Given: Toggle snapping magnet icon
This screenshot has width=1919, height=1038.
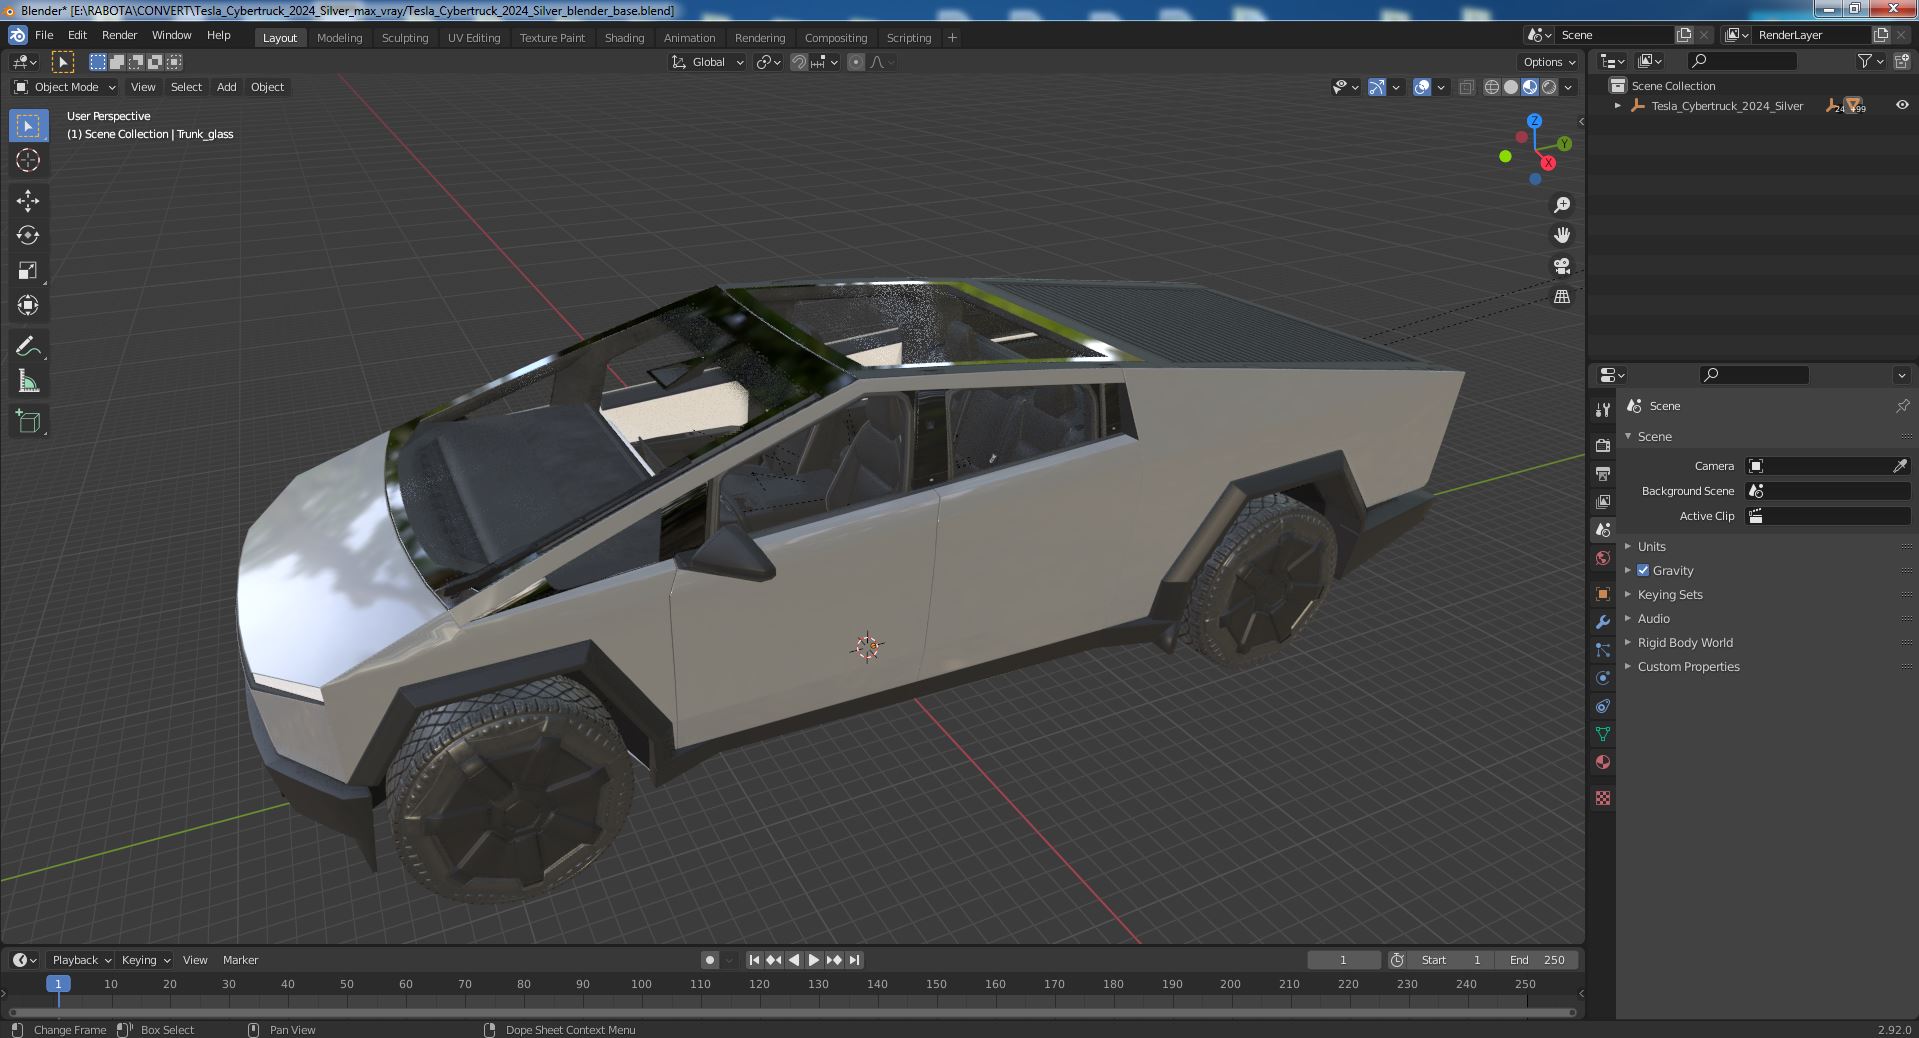Looking at the screenshot, I should coord(798,62).
